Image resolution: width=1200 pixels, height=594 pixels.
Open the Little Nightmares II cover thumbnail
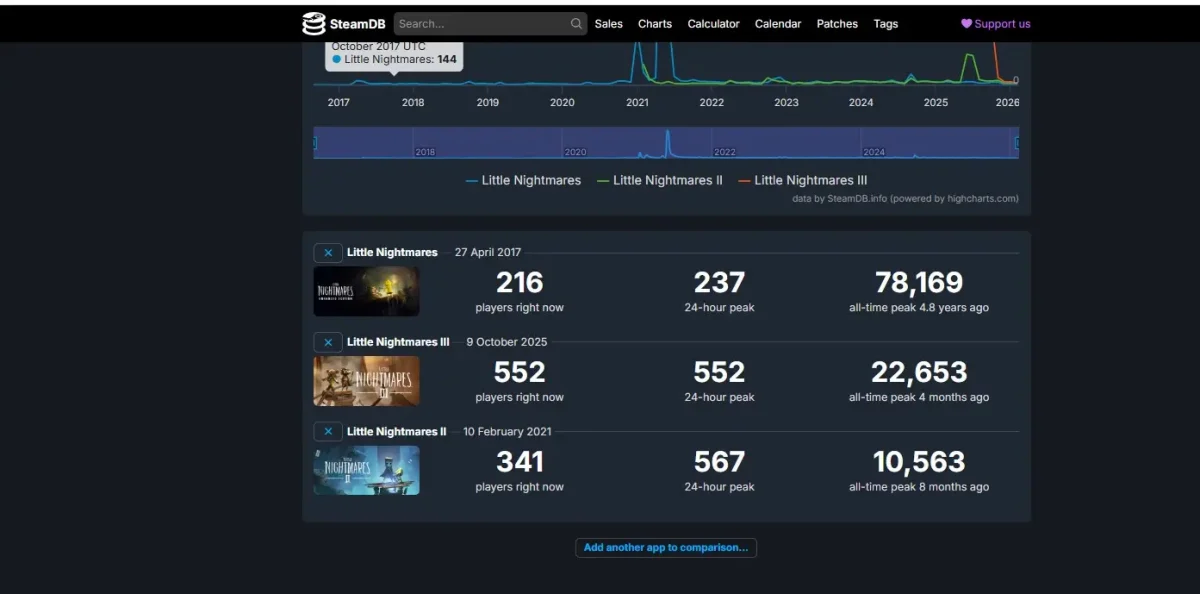point(366,470)
